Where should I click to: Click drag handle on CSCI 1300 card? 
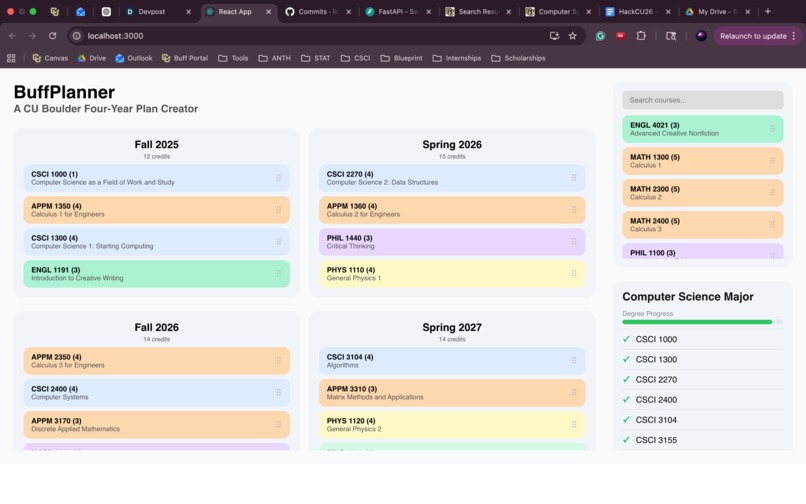[x=279, y=242]
